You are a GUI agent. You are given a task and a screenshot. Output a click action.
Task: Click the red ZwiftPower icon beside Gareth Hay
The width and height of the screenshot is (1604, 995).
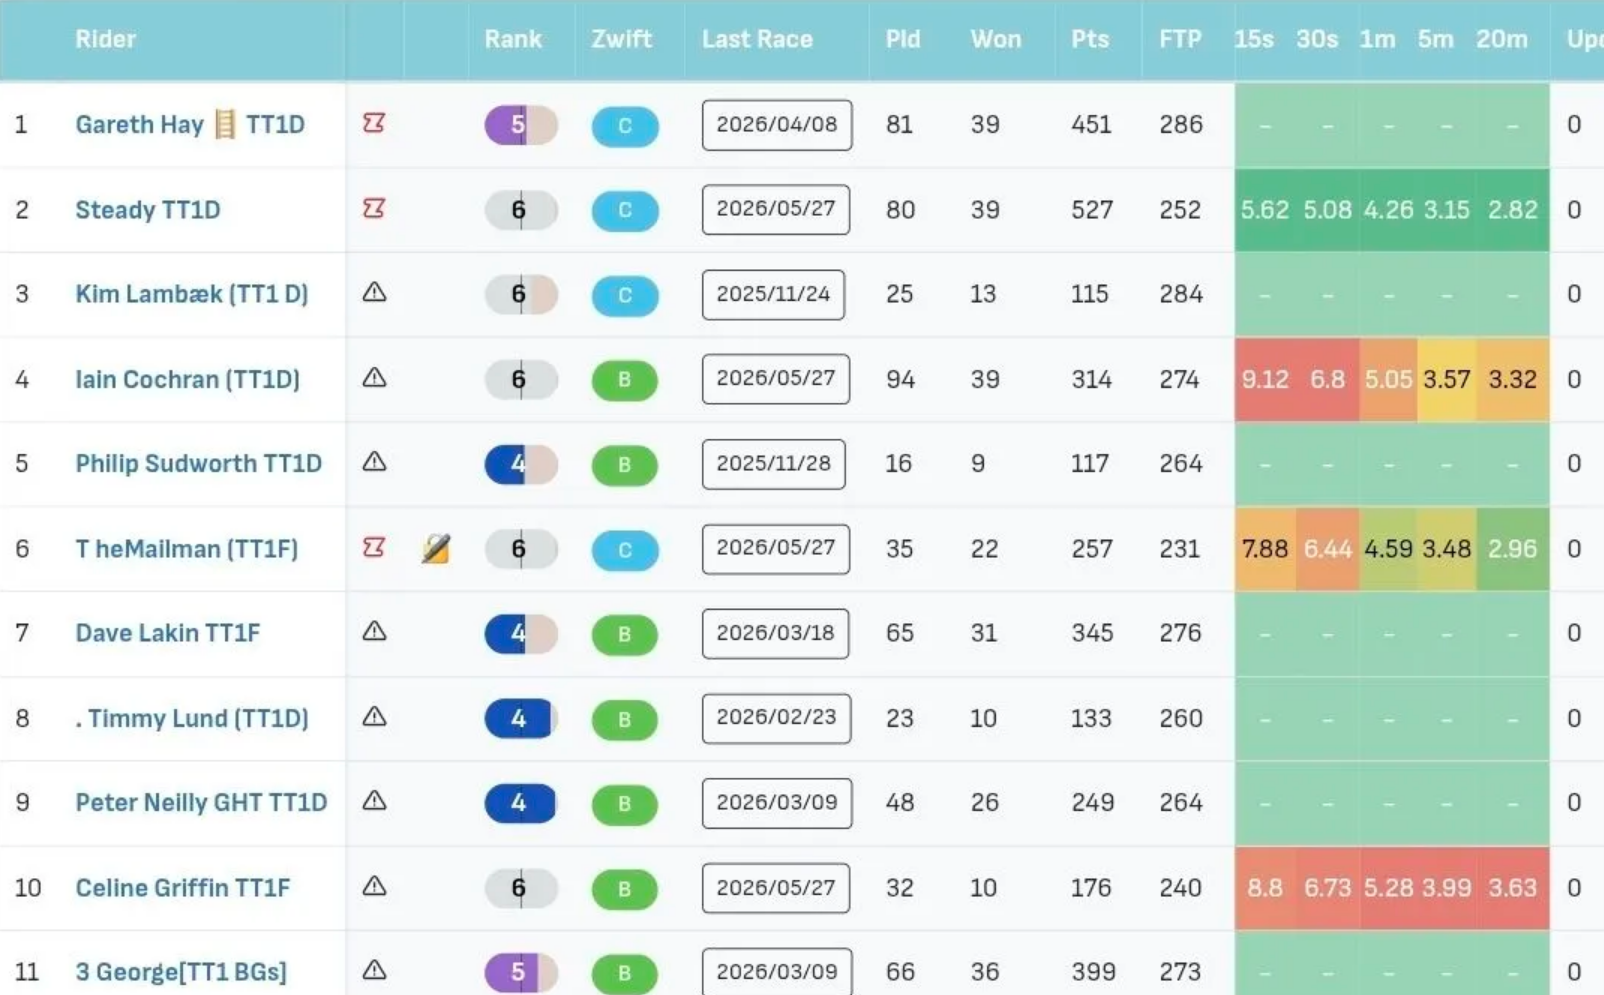[374, 123]
